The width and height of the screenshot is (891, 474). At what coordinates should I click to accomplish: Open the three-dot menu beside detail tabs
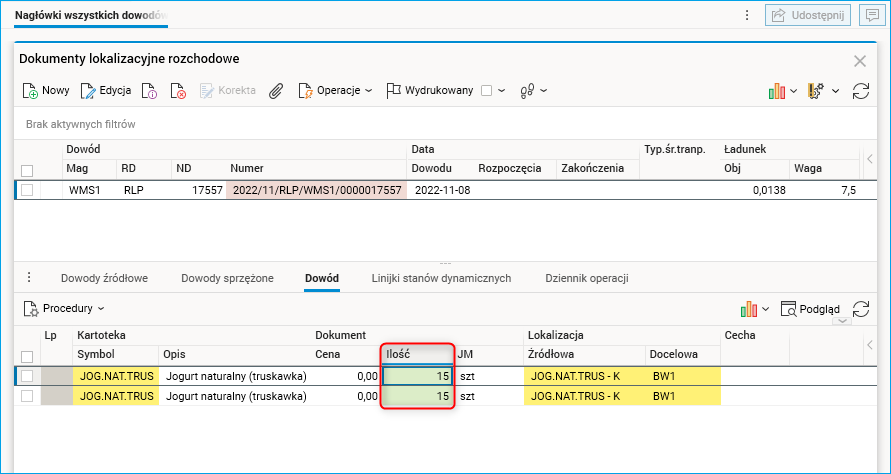pyautogui.click(x=30, y=278)
